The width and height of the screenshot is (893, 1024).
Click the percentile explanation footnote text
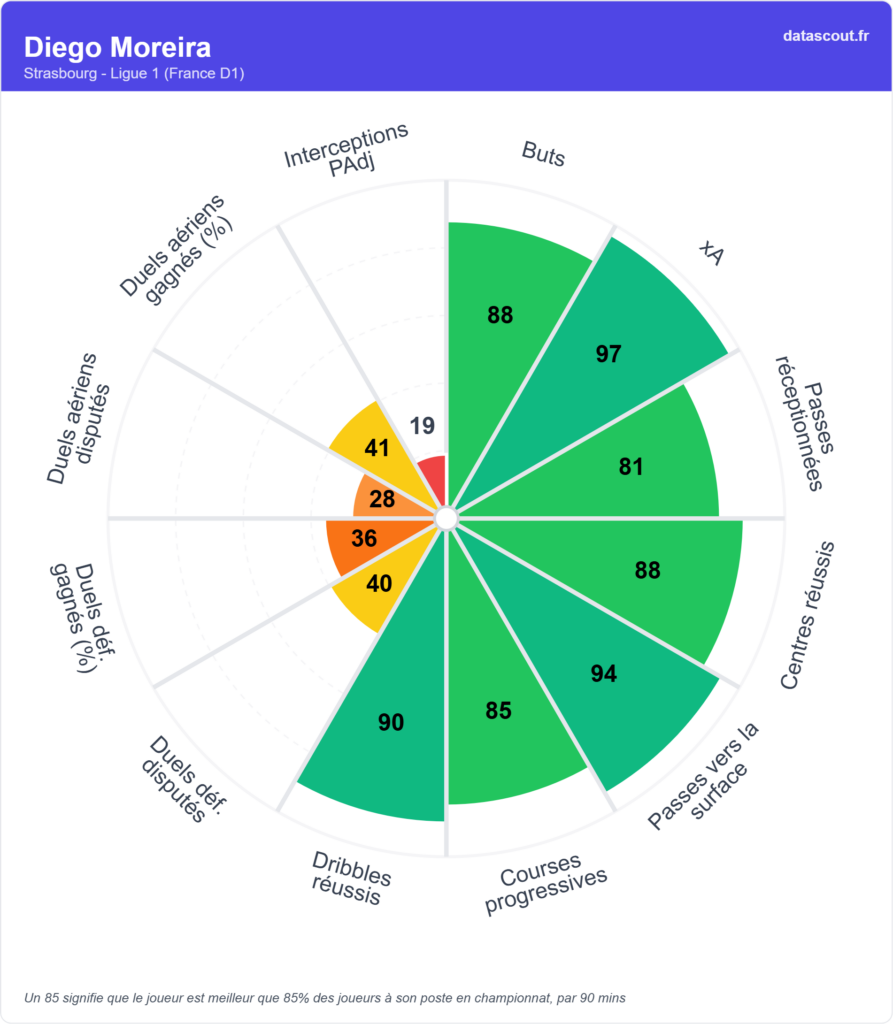[x=325, y=997]
